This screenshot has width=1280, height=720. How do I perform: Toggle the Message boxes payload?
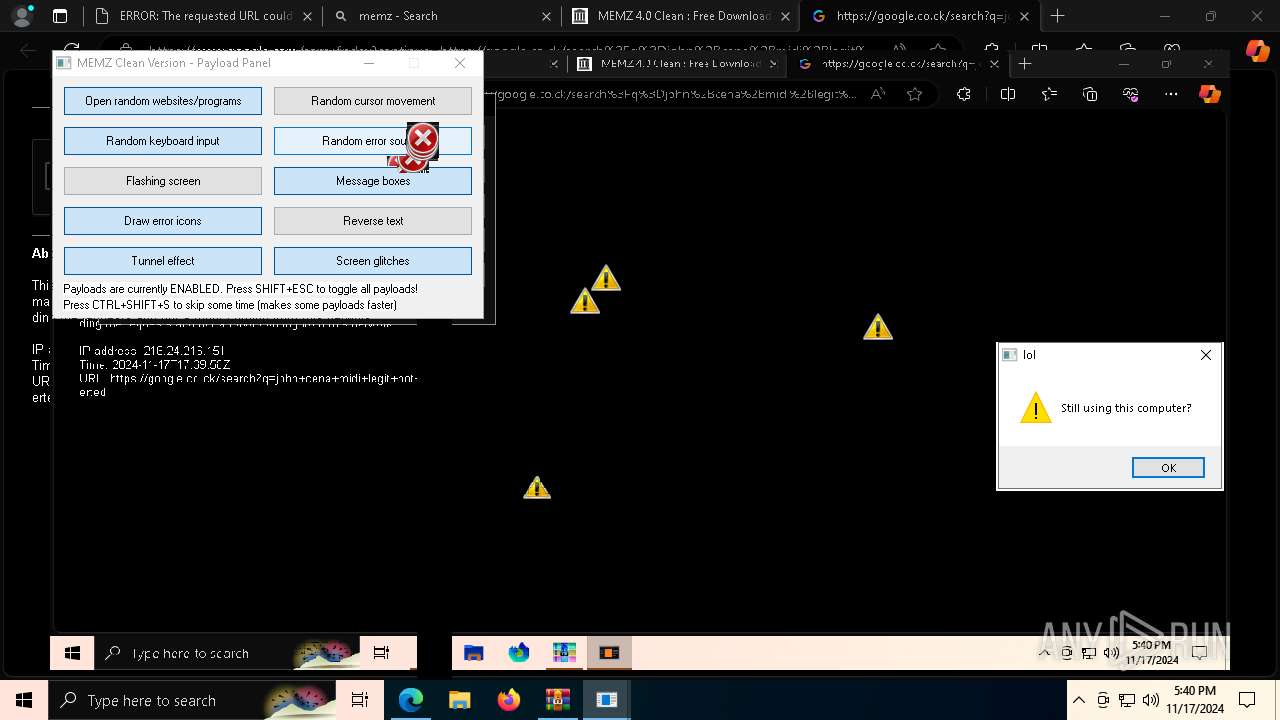click(x=373, y=181)
